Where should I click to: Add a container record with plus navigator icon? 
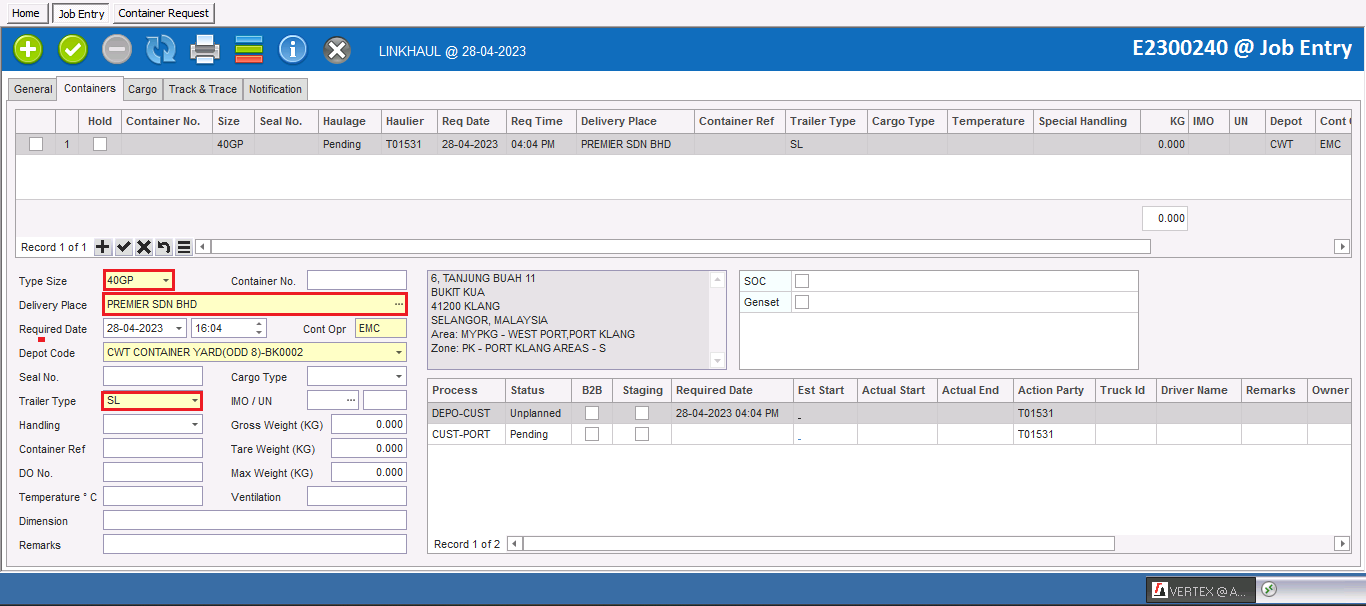coord(103,247)
